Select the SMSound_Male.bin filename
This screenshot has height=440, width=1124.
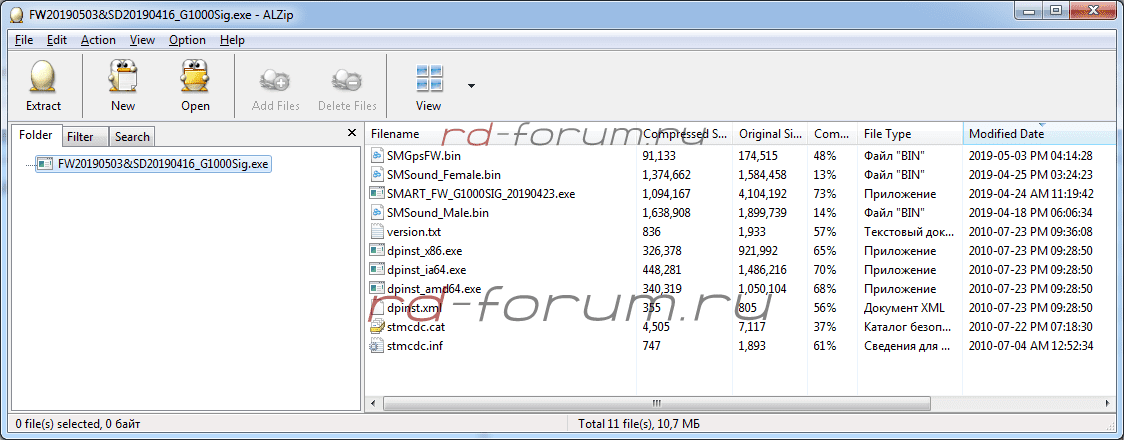coord(438,213)
